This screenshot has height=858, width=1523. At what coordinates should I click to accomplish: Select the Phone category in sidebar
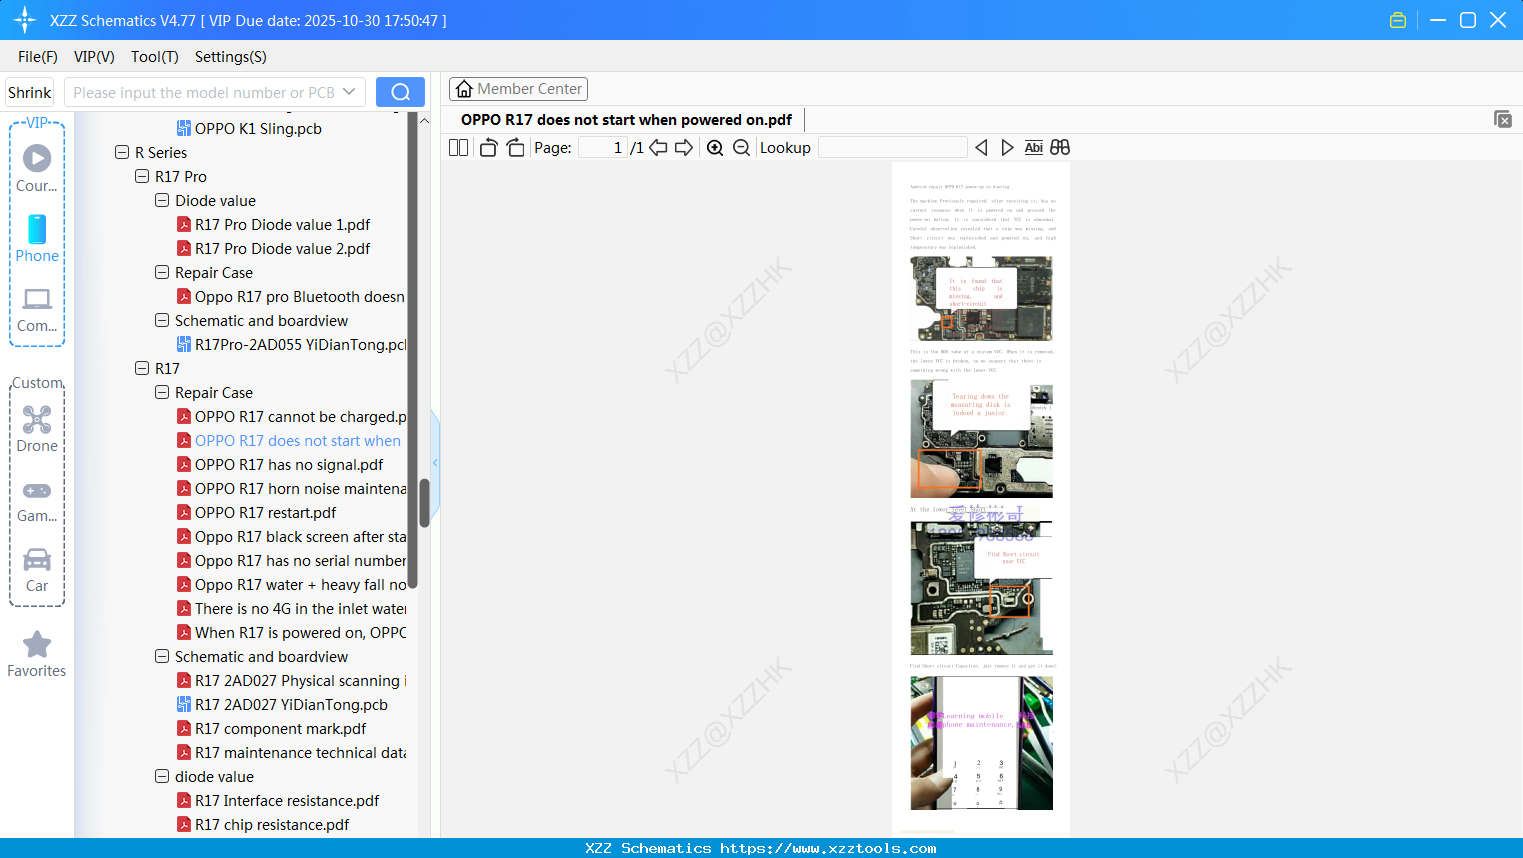point(37,239)
